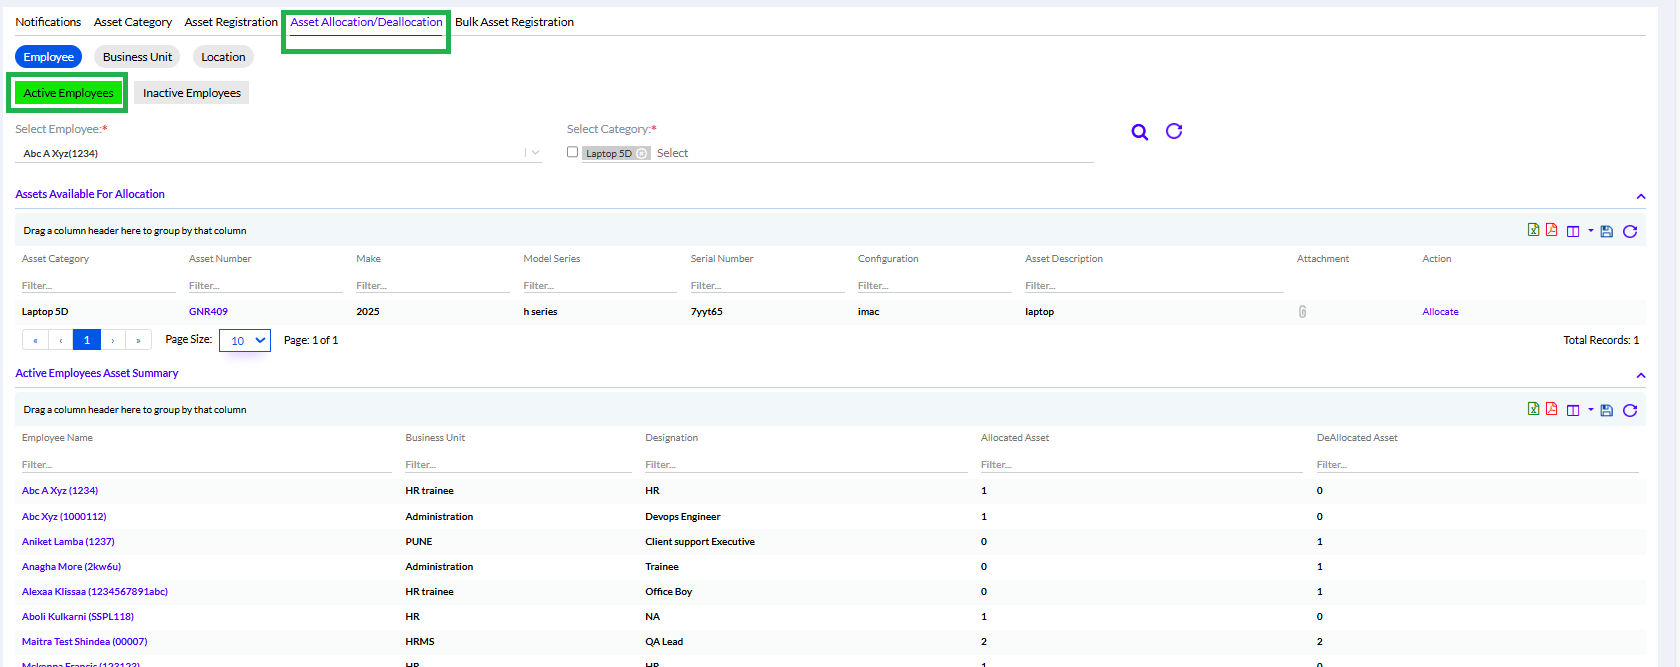Switch to Asset Registration tab
The height and width of the screenshot is (667, 1680).
(231, 22)
